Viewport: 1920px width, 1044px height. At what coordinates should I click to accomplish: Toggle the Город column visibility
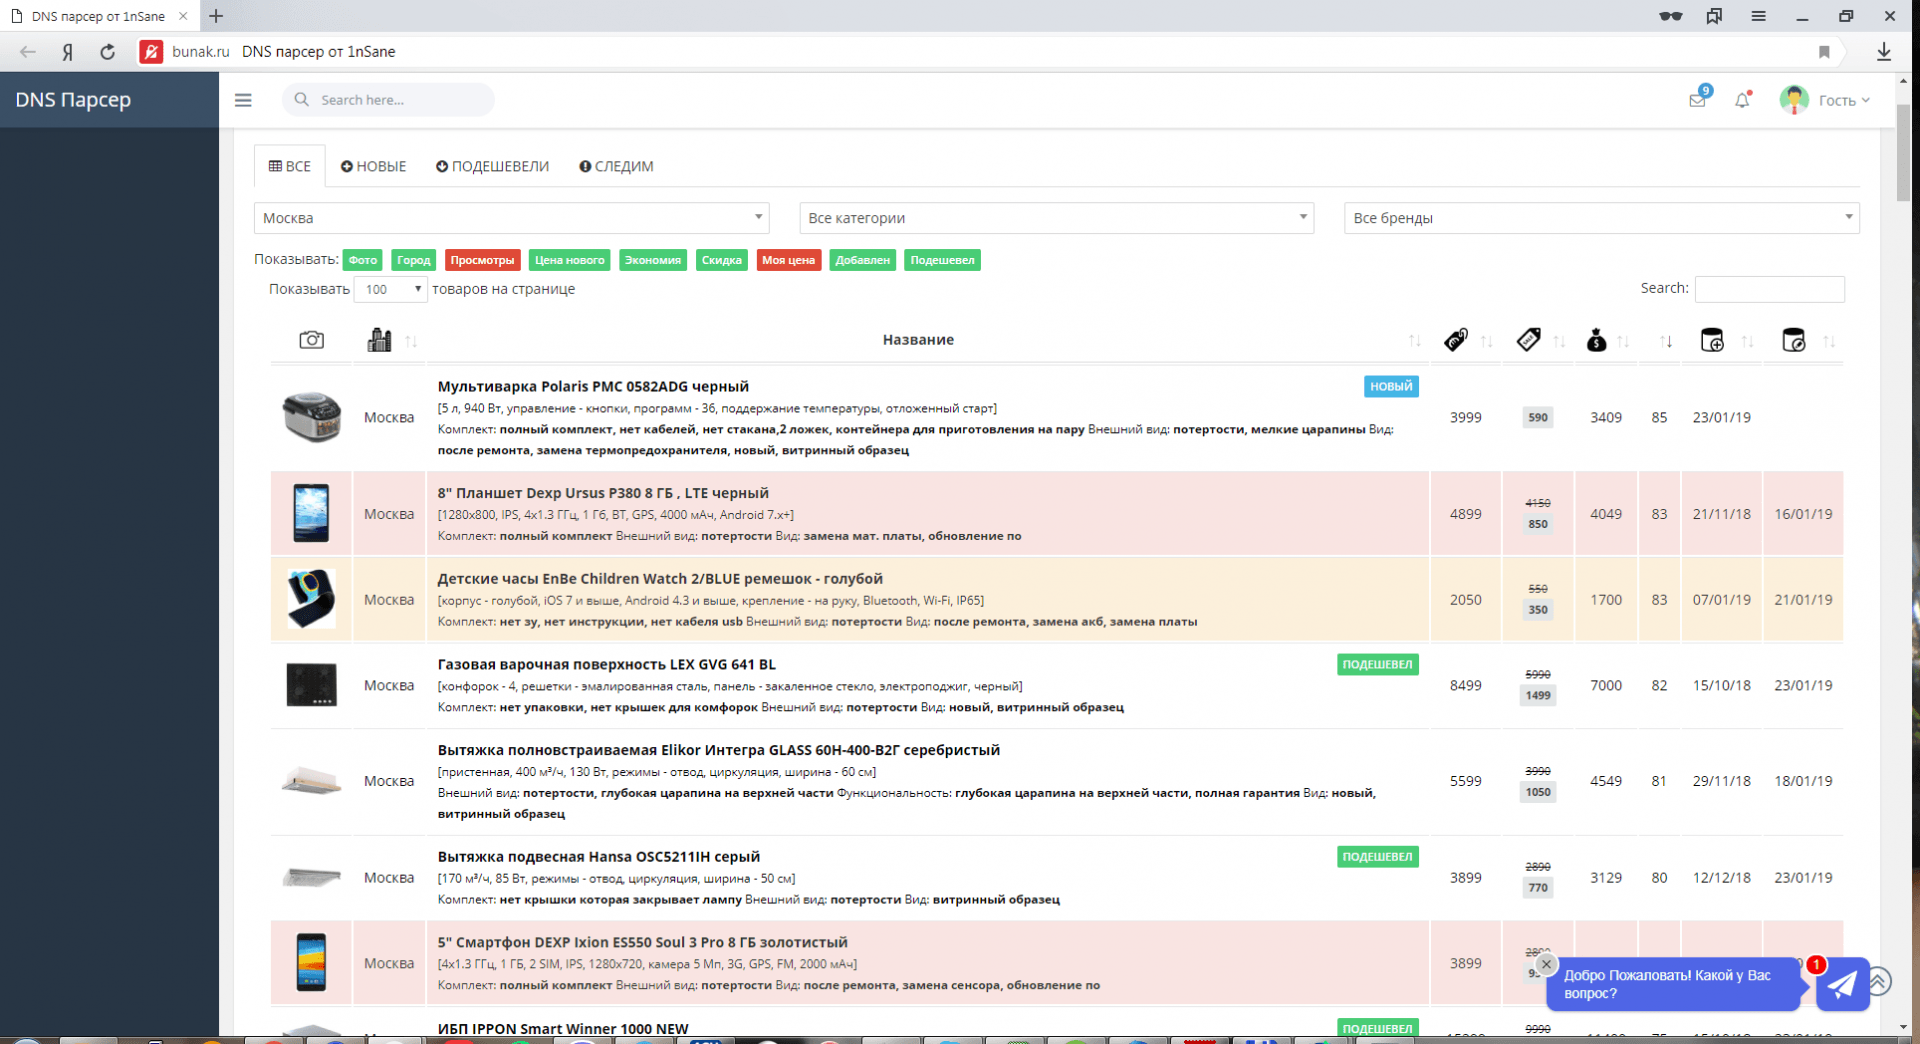click(413, 260)
